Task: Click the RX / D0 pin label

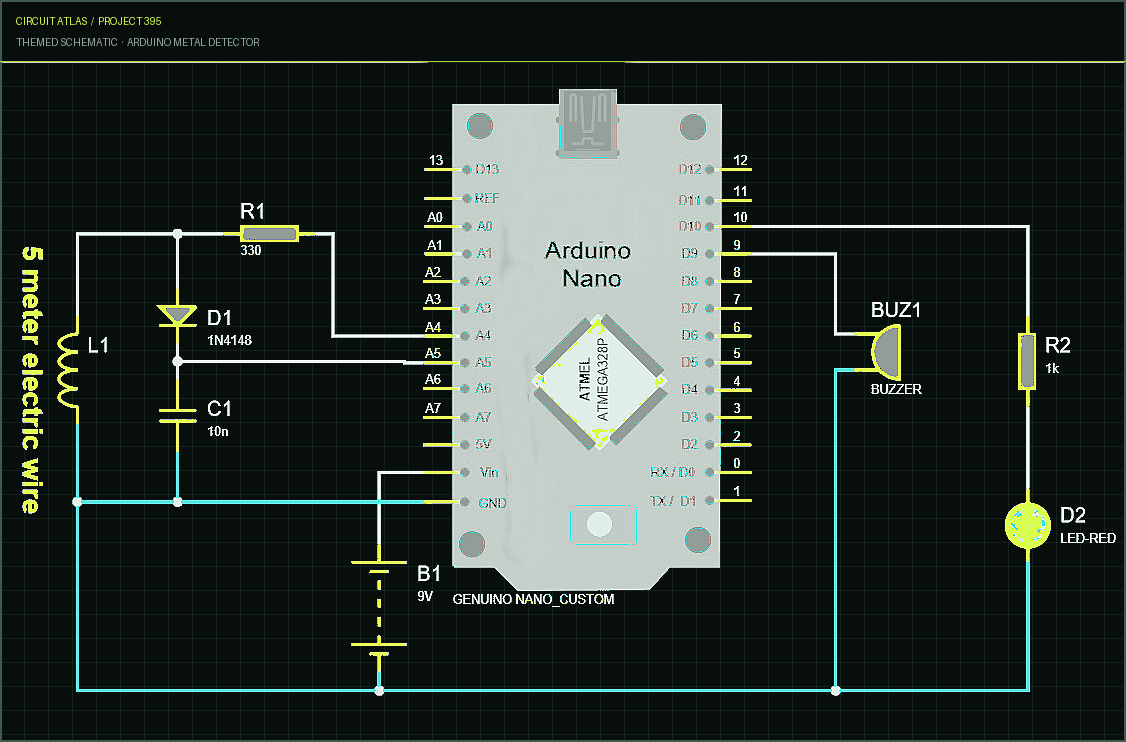Action: point(672,472)
